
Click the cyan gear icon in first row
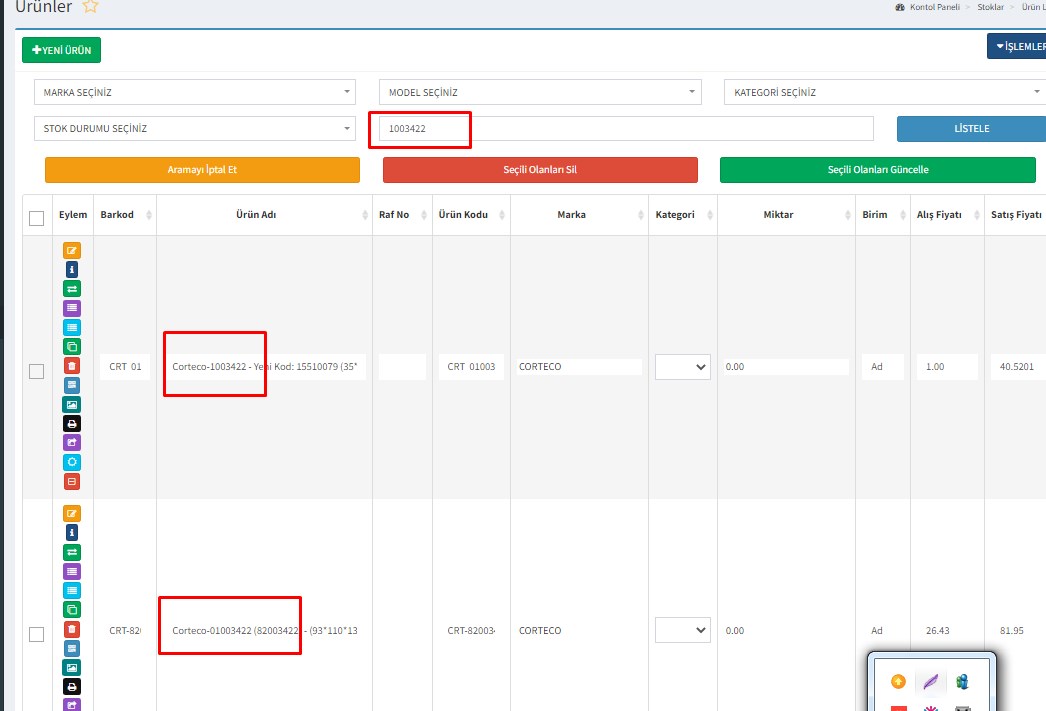tap(72, 462)
